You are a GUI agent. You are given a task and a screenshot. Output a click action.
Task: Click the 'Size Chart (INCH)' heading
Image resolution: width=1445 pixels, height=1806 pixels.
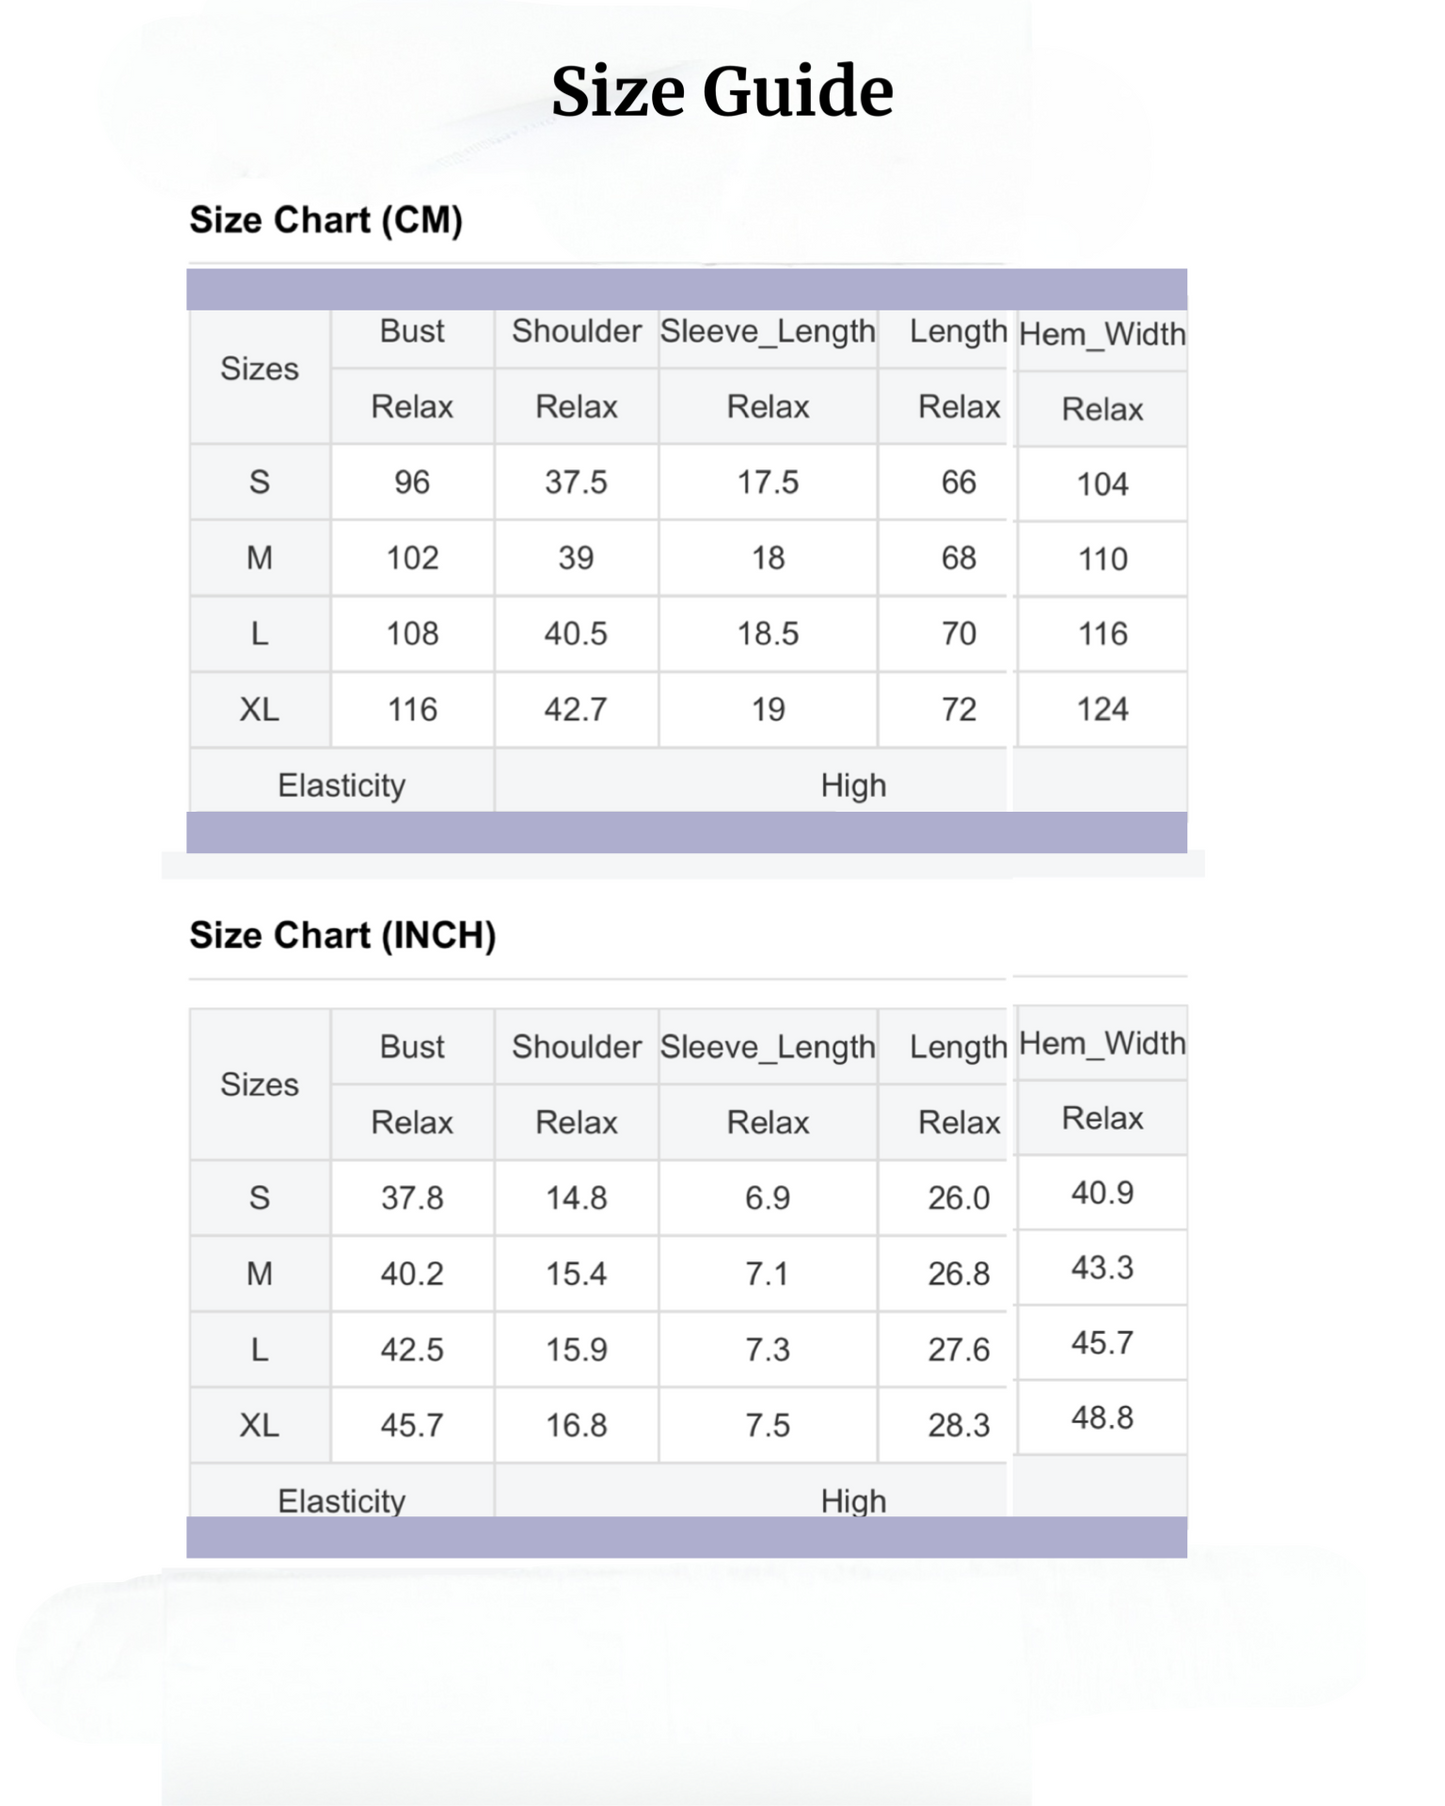(x=342, y=935)
